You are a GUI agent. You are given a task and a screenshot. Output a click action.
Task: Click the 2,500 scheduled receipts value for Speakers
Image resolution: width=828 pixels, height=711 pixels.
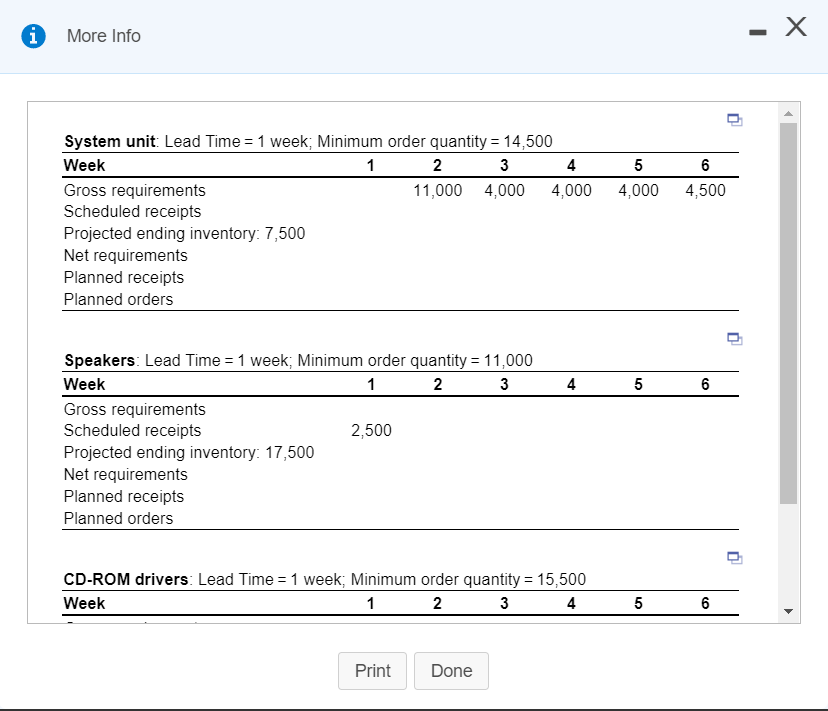pyautogui.click(x=371, y=430)
